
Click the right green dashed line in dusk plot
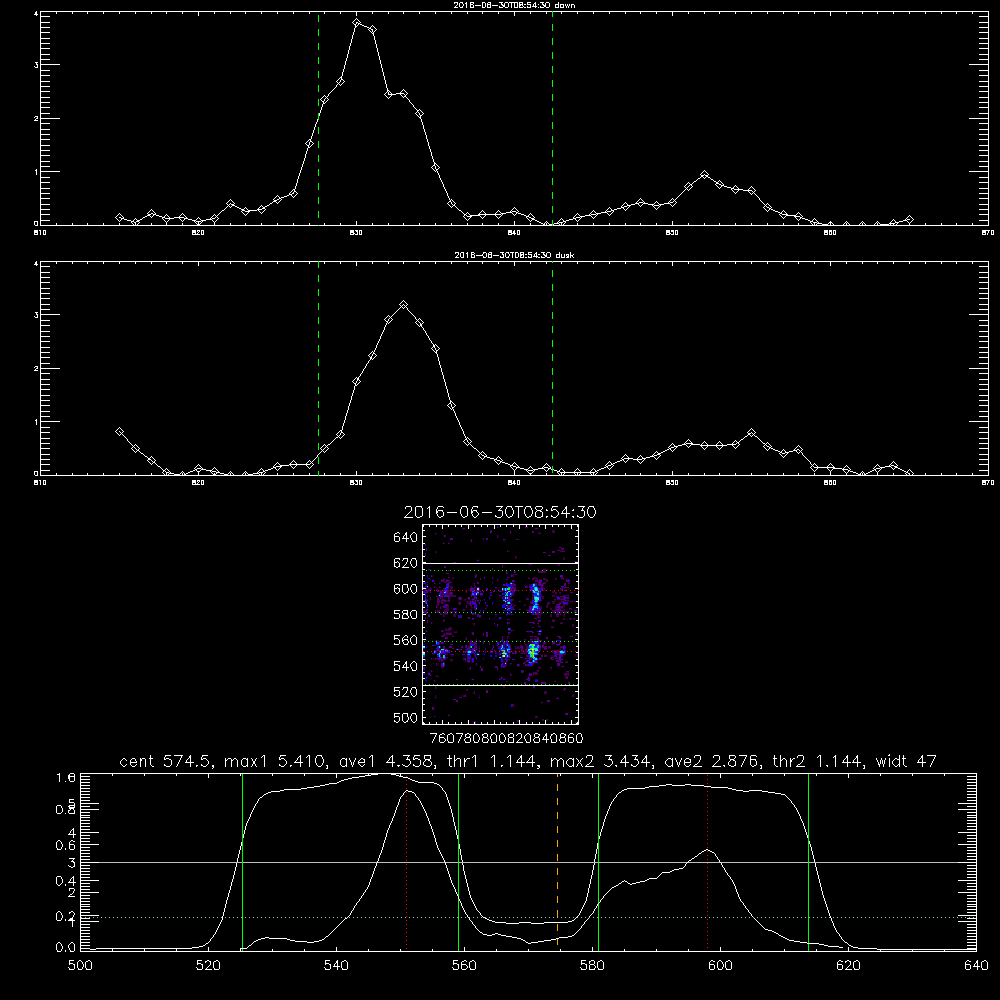552,369
